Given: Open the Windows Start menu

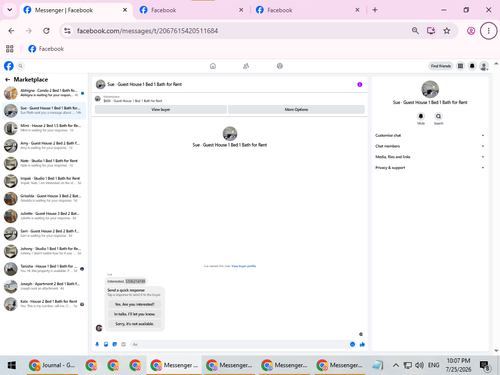Looking at the screenshot, I should coord(12,365).
